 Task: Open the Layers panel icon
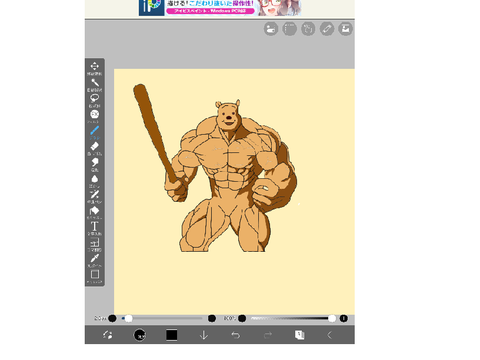[300, 335]
